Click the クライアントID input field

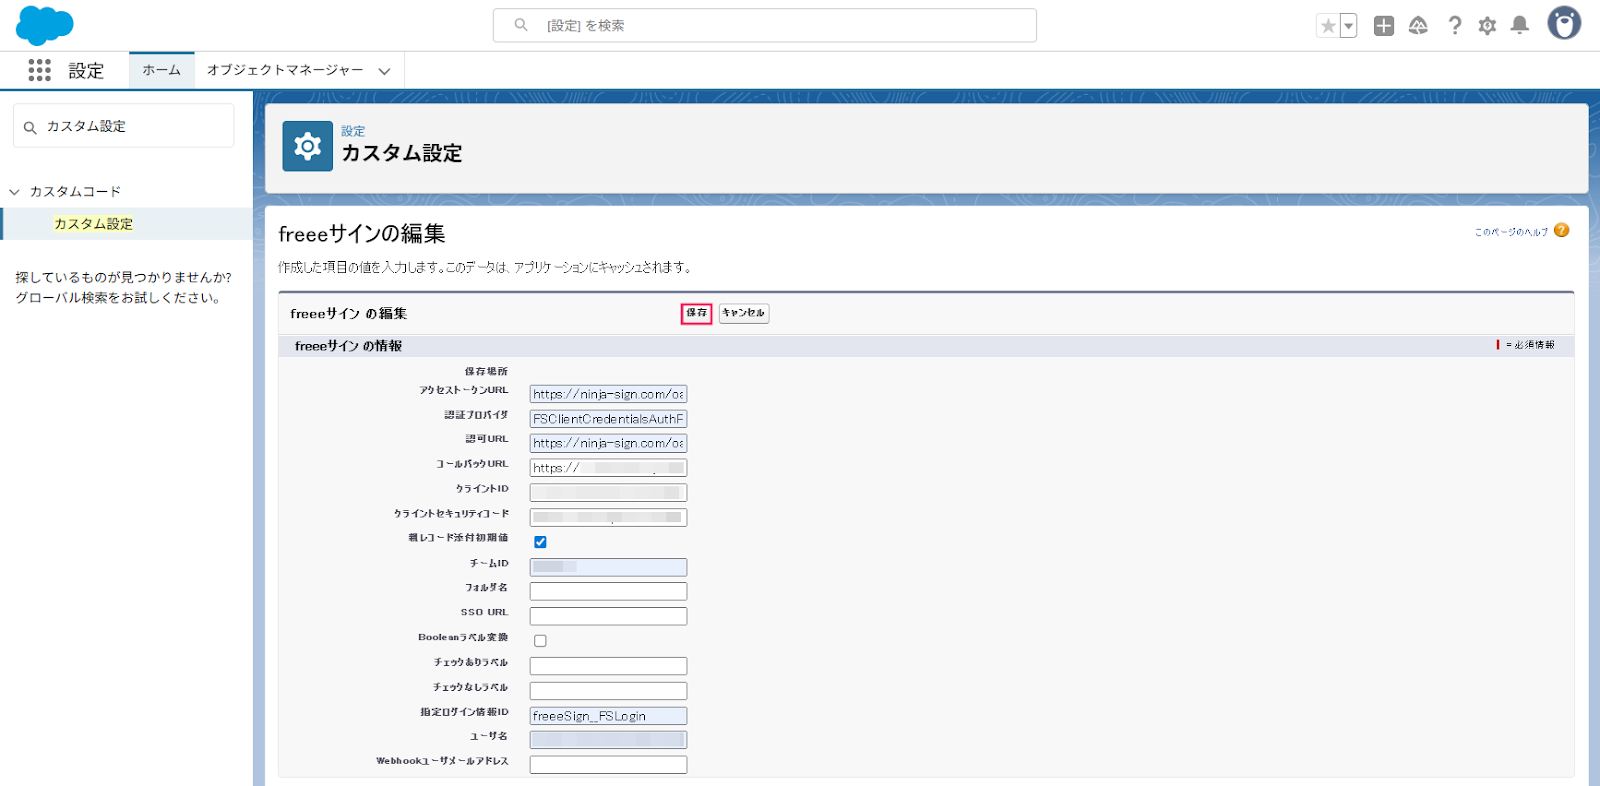(x=608, y=493)
